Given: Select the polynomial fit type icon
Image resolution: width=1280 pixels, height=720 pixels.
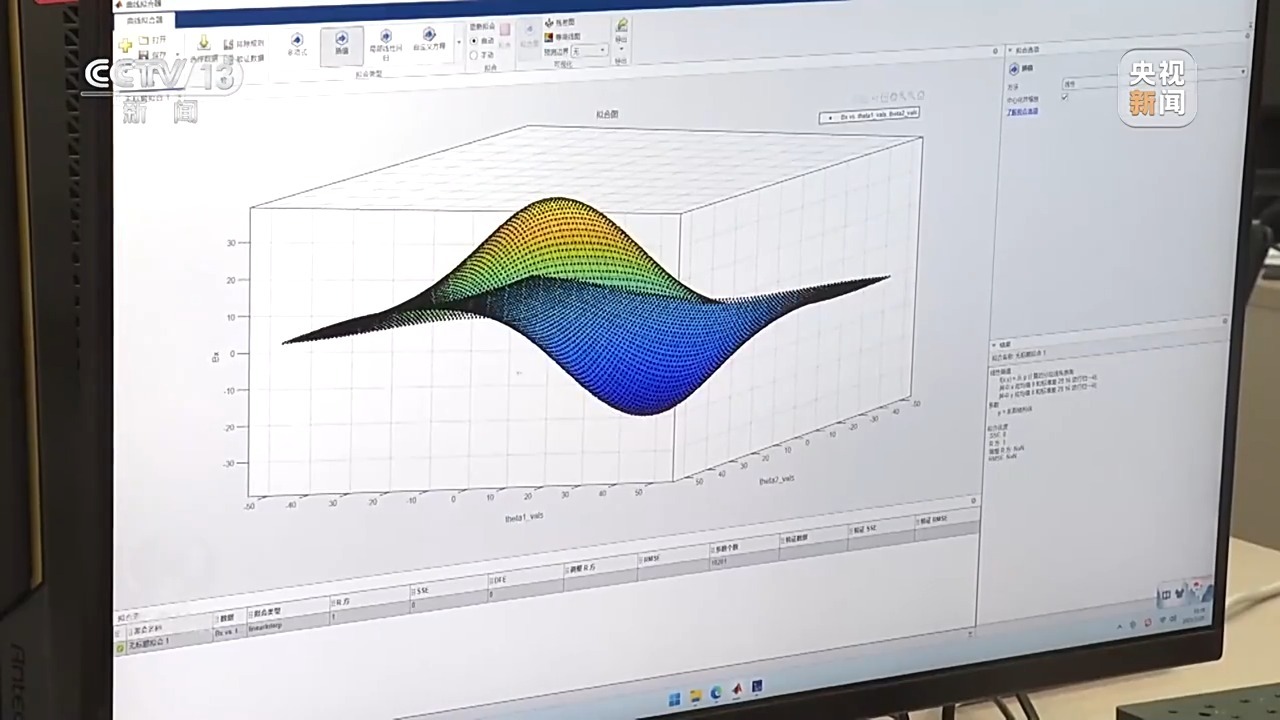Looking at the screenshot, I should pyautogui.click(x=296, y=42).
